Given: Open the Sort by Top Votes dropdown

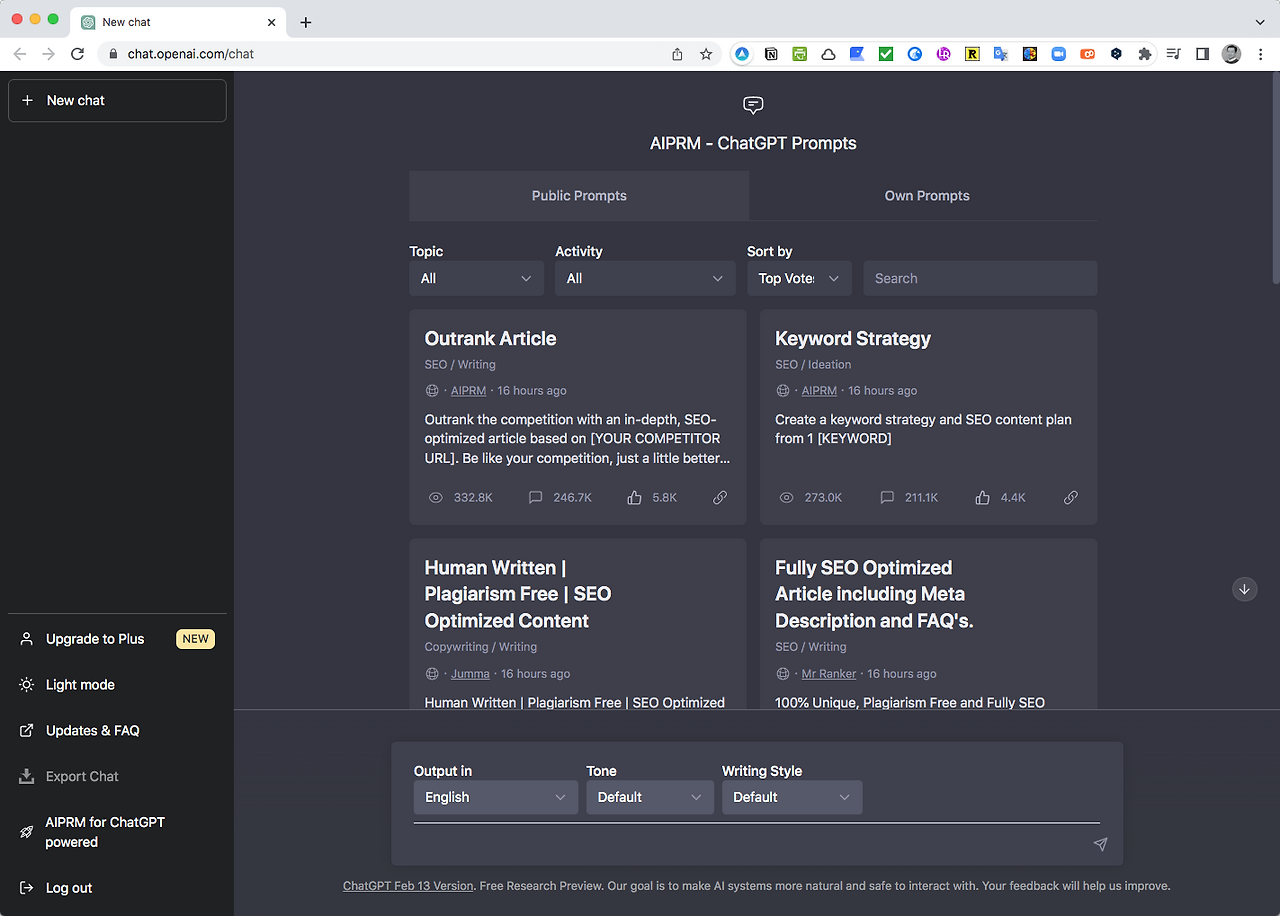Looking at the screenshot, I should click(x=799, y=278).
